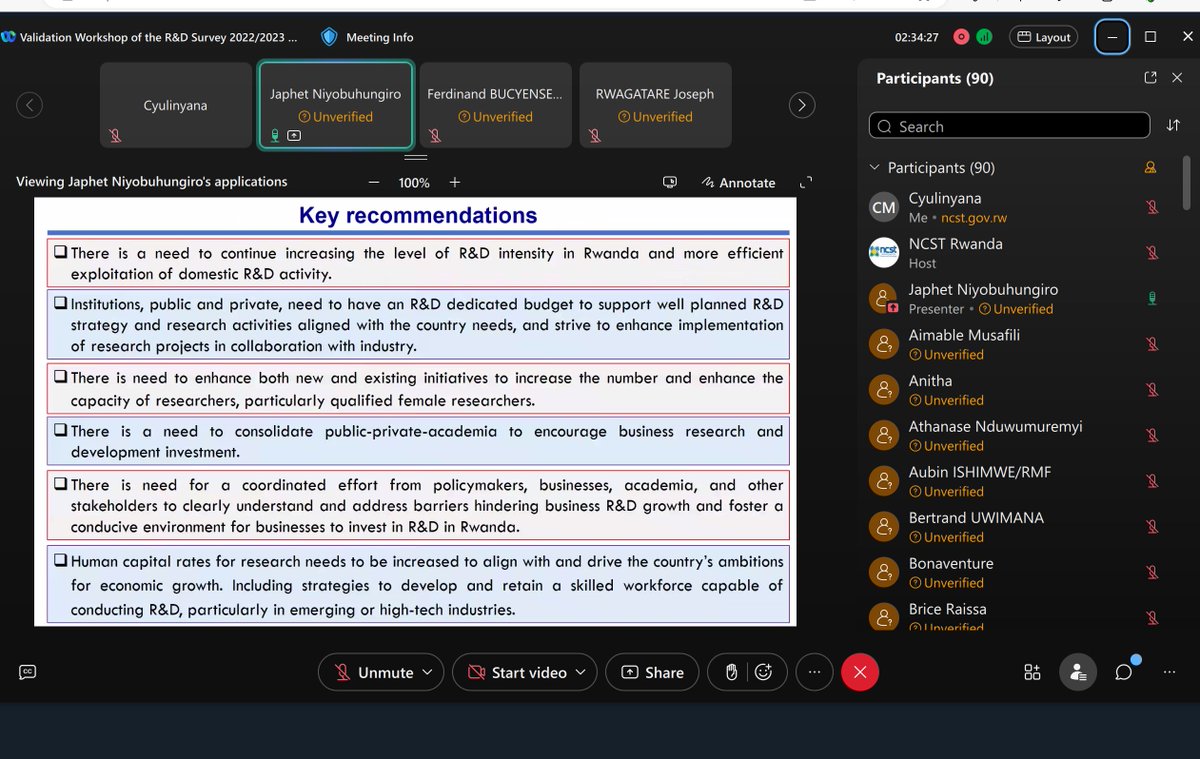Click the gold attendee icon beside Participants (90)

pos(1150,168)
